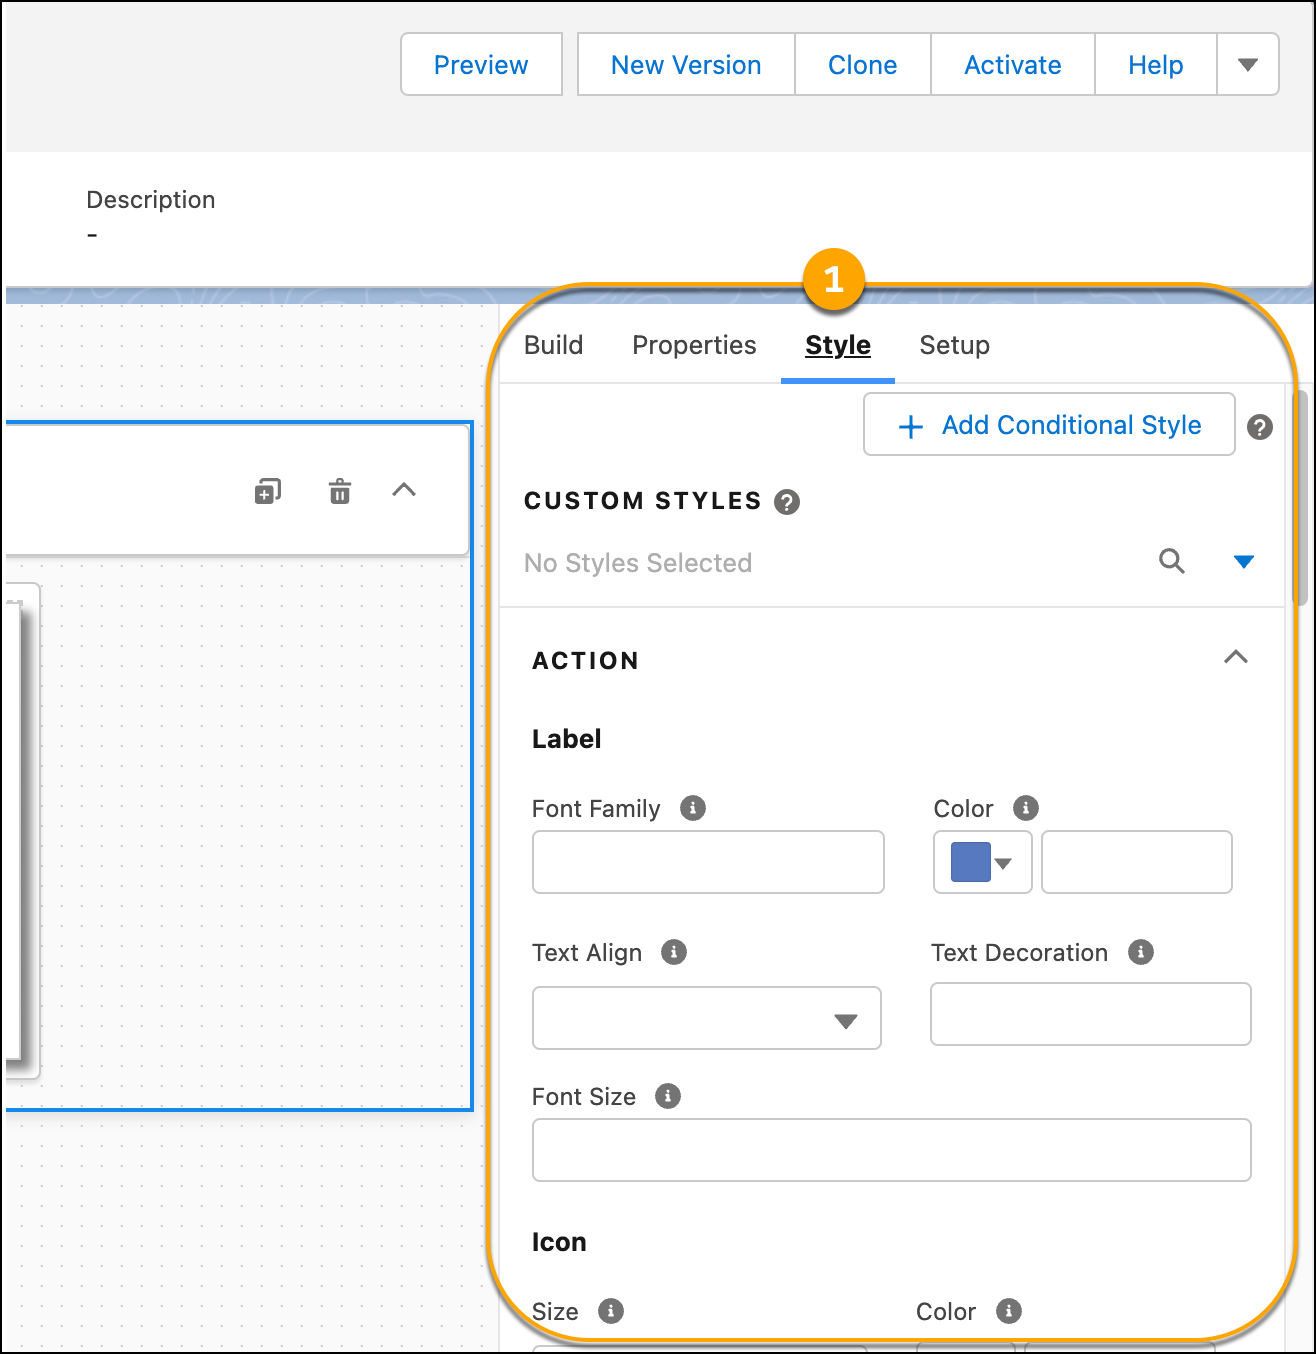The image size is (1316, 1354).
Task: Click info icon next to Text Align
Action: [x=674, y=952]
